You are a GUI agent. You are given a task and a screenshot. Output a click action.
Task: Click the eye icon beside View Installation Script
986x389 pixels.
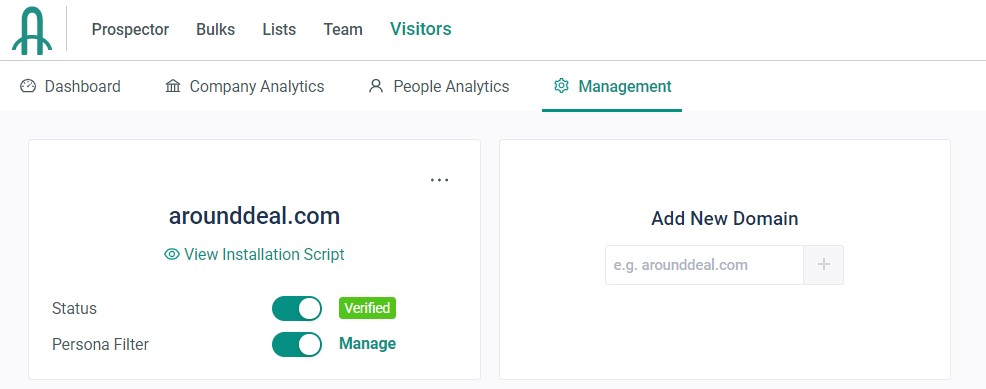(172, 255)
